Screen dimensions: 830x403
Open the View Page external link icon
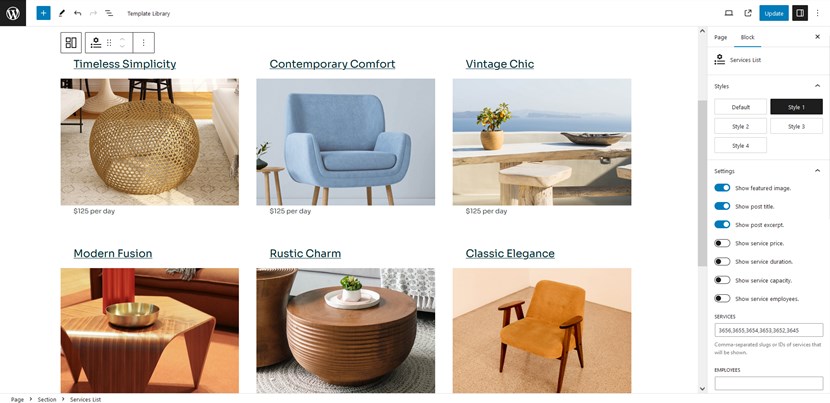click(748, 13)
